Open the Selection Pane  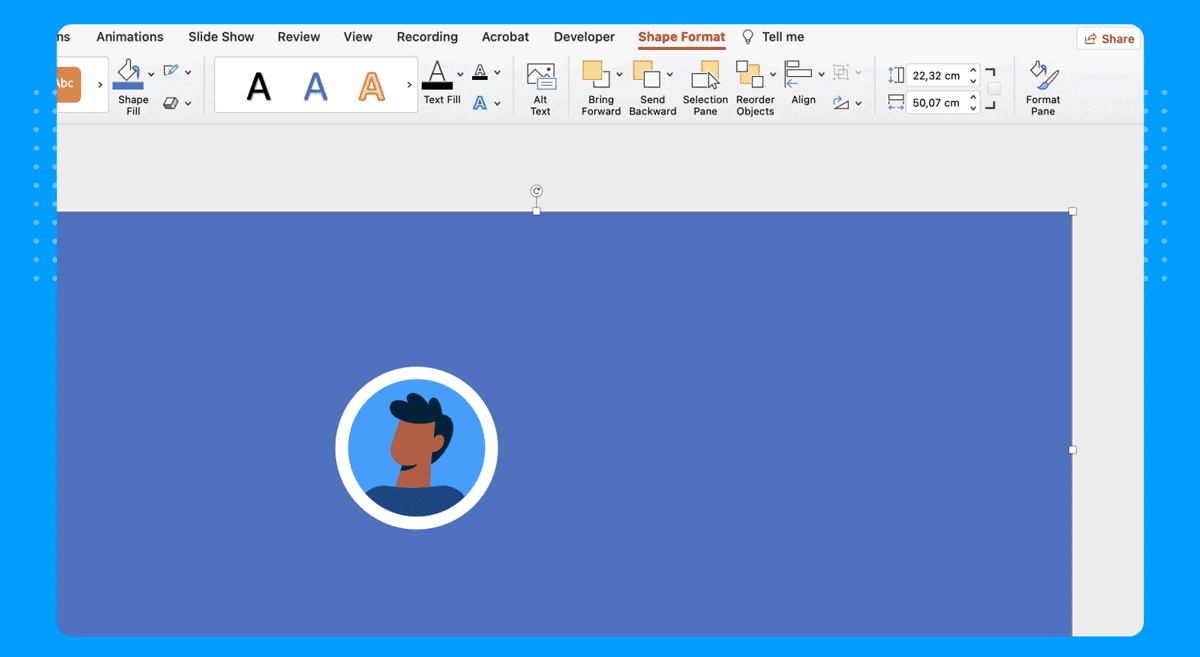[706, 89]
